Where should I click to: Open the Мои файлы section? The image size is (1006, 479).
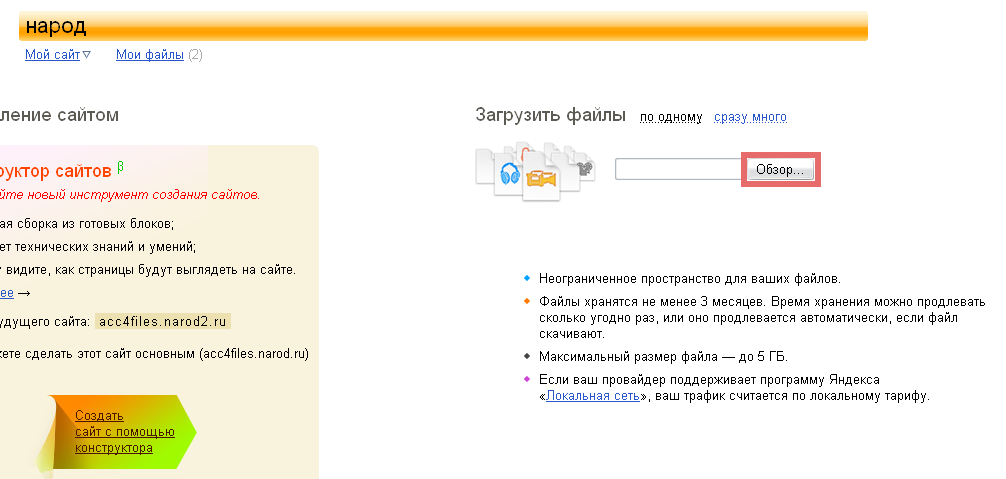[149, 55]
